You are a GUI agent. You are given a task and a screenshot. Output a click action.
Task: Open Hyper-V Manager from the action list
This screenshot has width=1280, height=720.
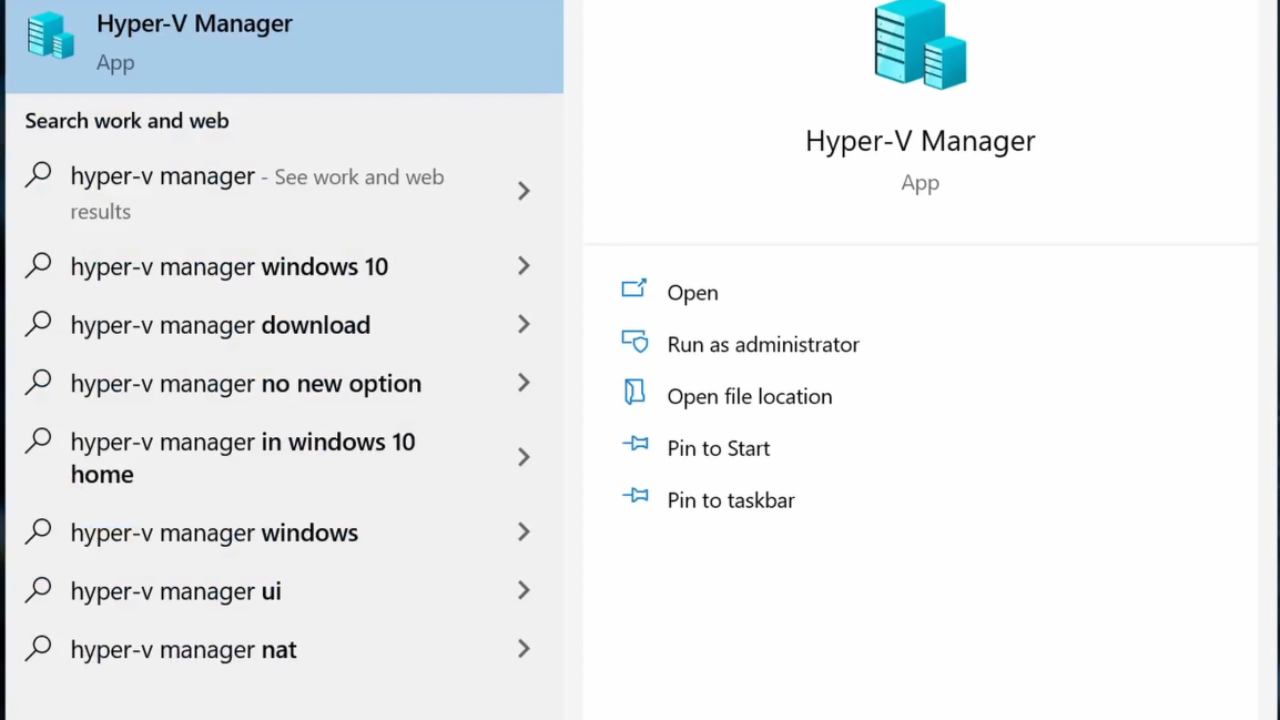pos(692,292)
